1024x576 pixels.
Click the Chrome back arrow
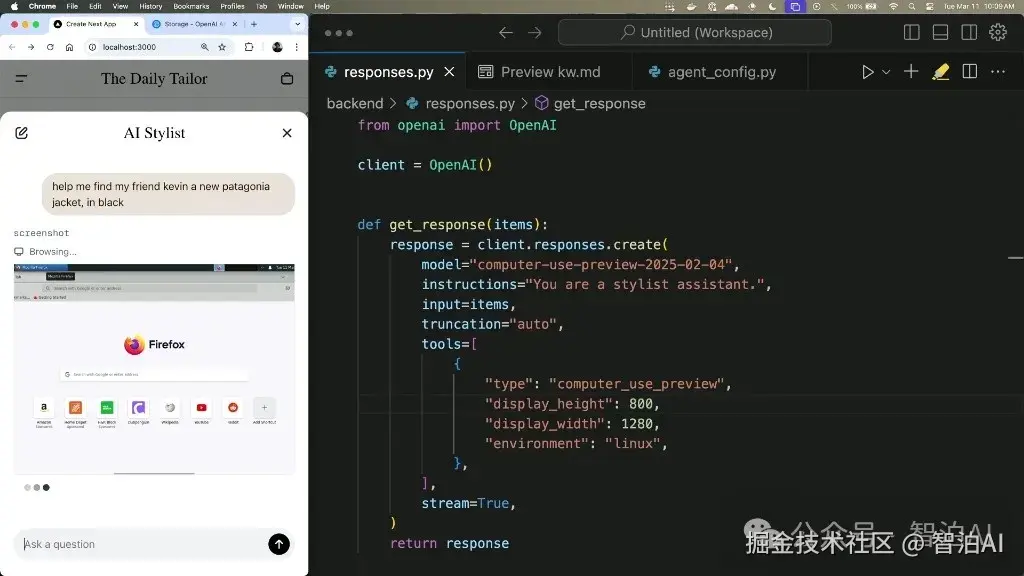tap(12, 47)
